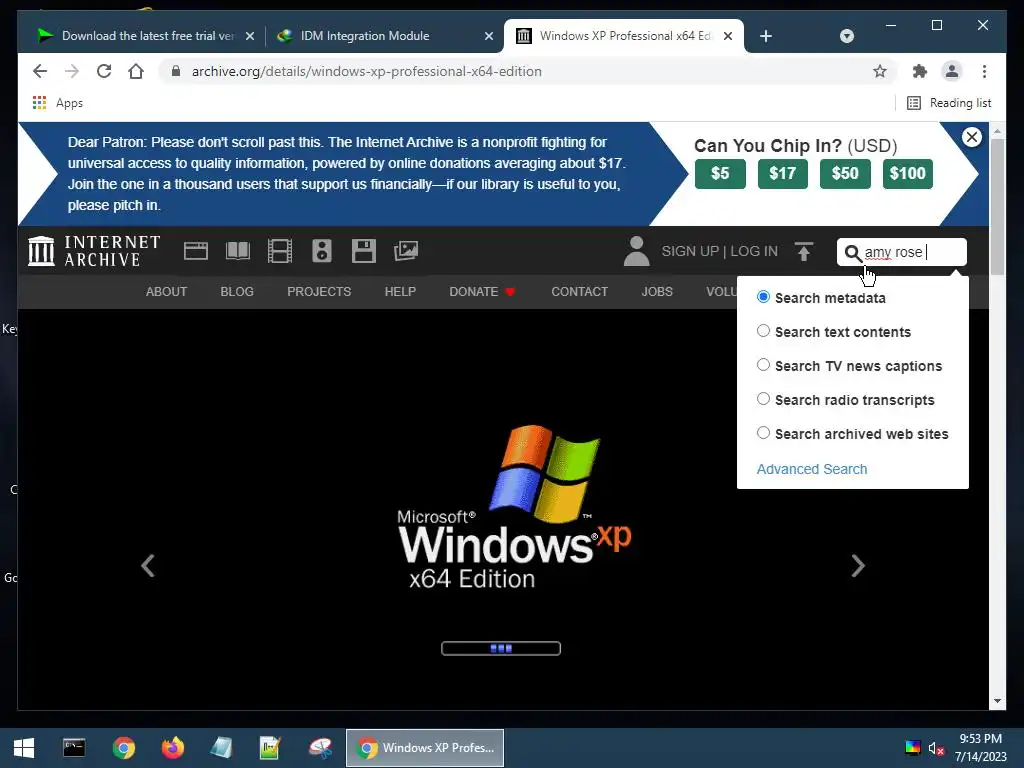
Task: Open the ABOUT menu item
Action: click(x=166, y=291)
